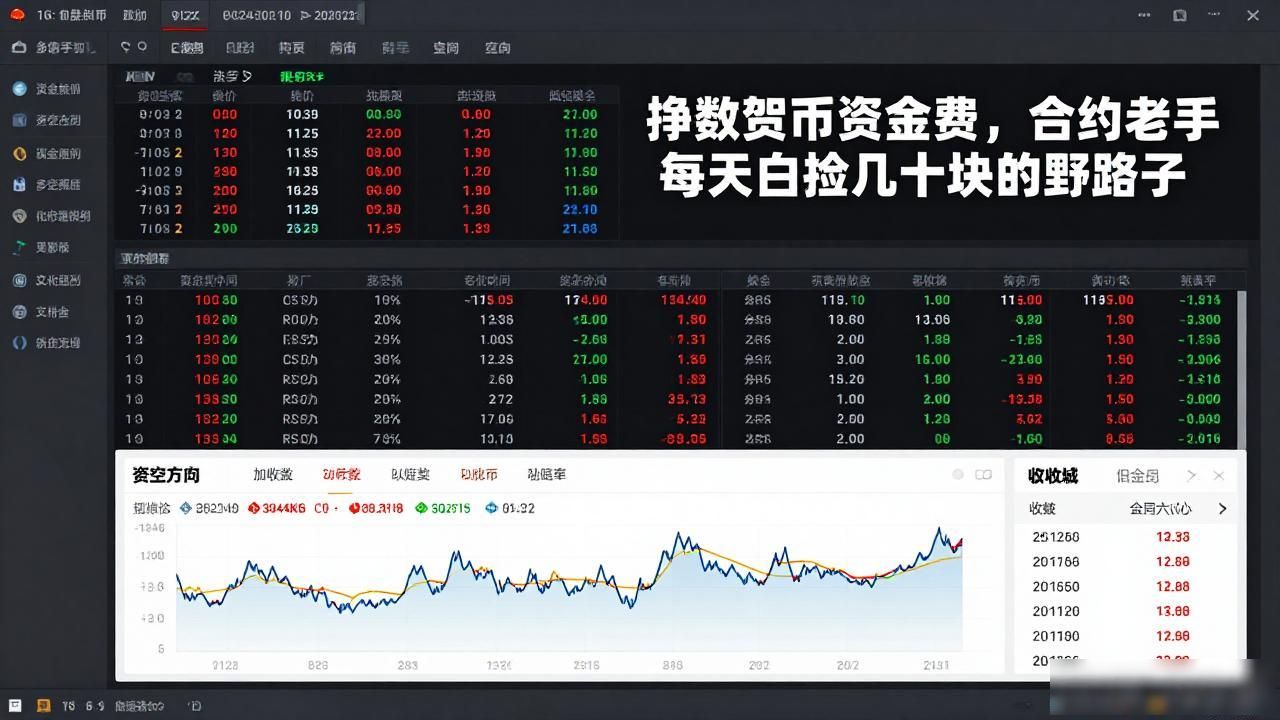Image resolution: width=1280 pixels, height=720 pixels.
Task: Click the red 134.40 cell in lower table
Action: click(x=683, y=300)
